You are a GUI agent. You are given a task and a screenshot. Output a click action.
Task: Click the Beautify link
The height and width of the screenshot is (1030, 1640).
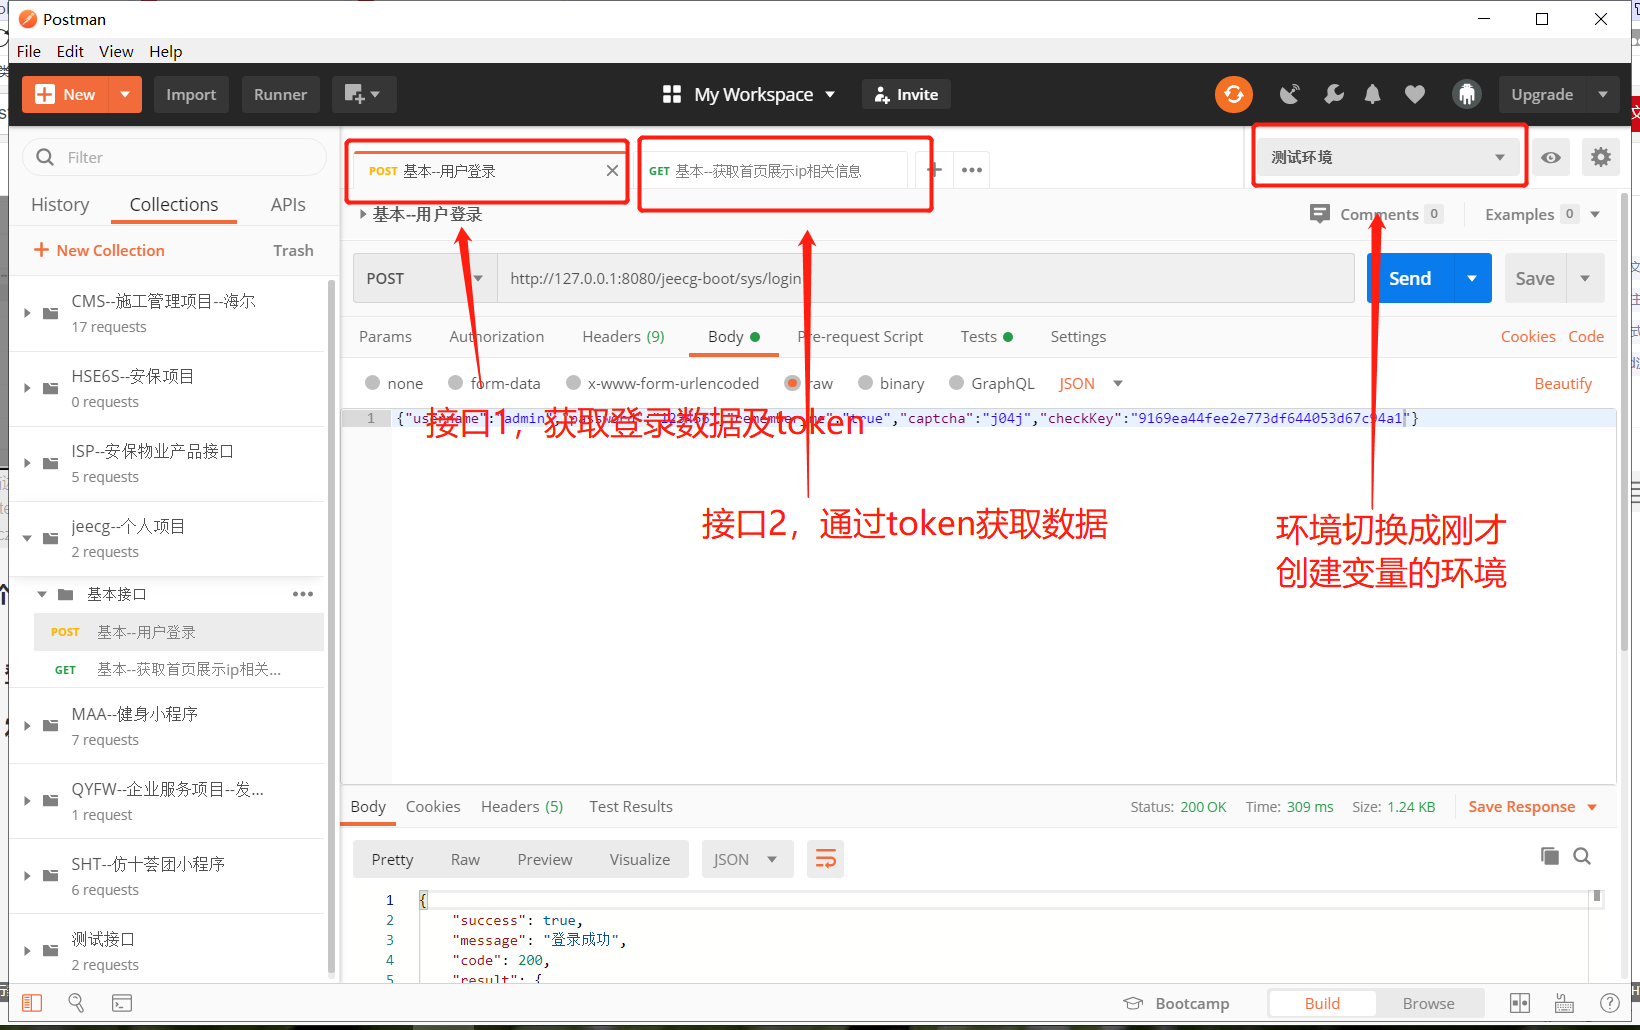(1563, 383)
